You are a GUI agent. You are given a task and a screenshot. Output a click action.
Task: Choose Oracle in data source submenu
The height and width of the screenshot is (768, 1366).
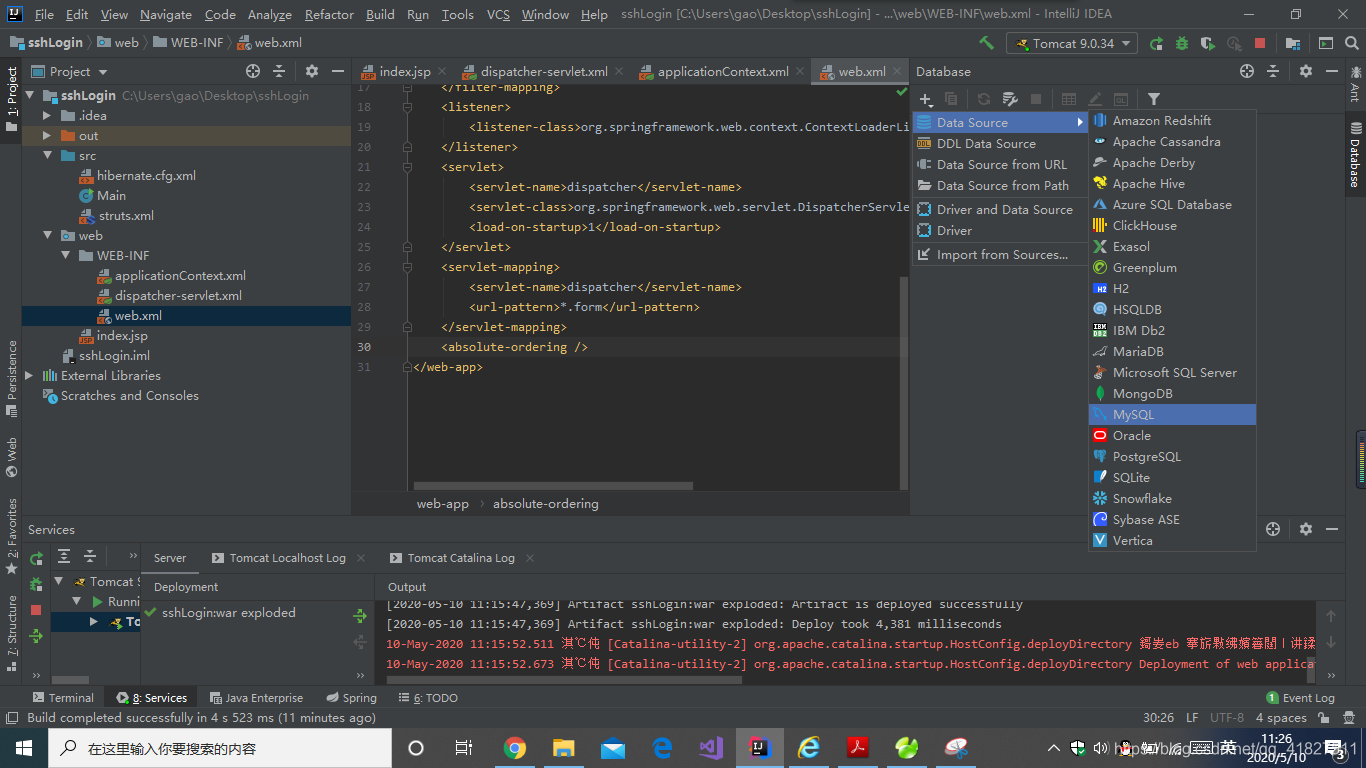[1172, 436]
